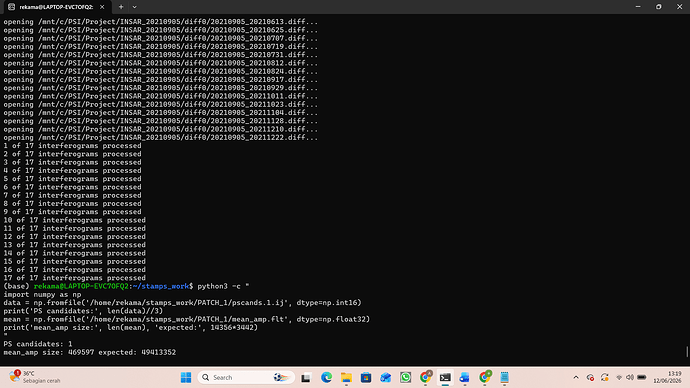Open File Explorer from the taskbar
690x388 pixels.
click(346, 377)
